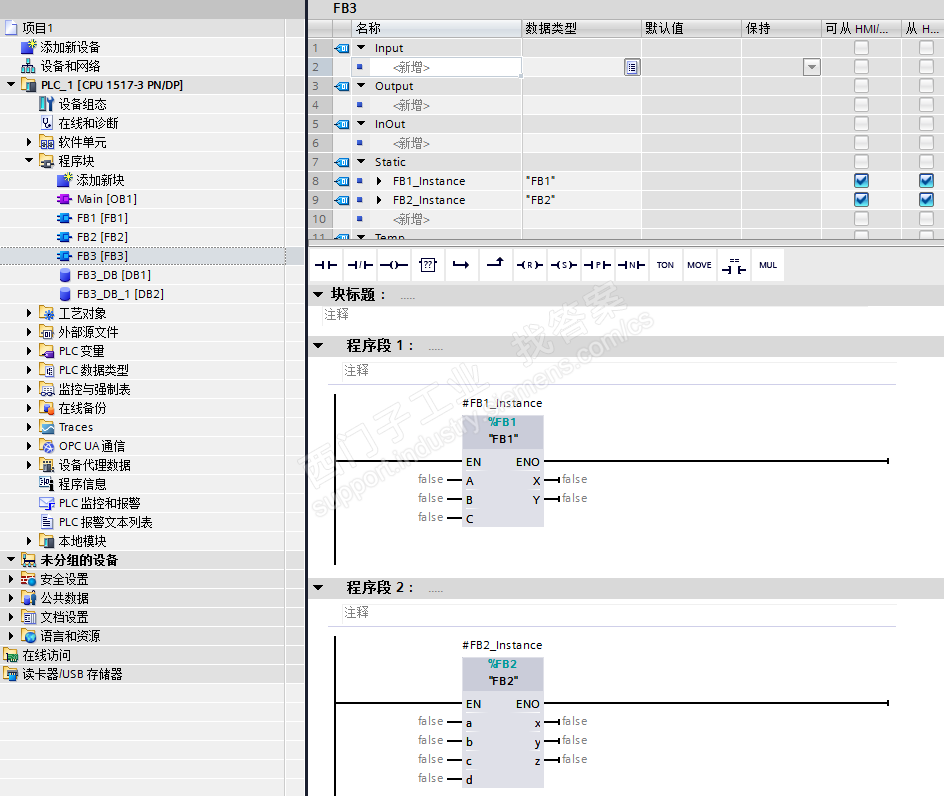Image resolution: width=944 pixels, height=796 pixels.
Task: Add new block in program blocks
Action: pyautogui.click(x=100, y=180)
